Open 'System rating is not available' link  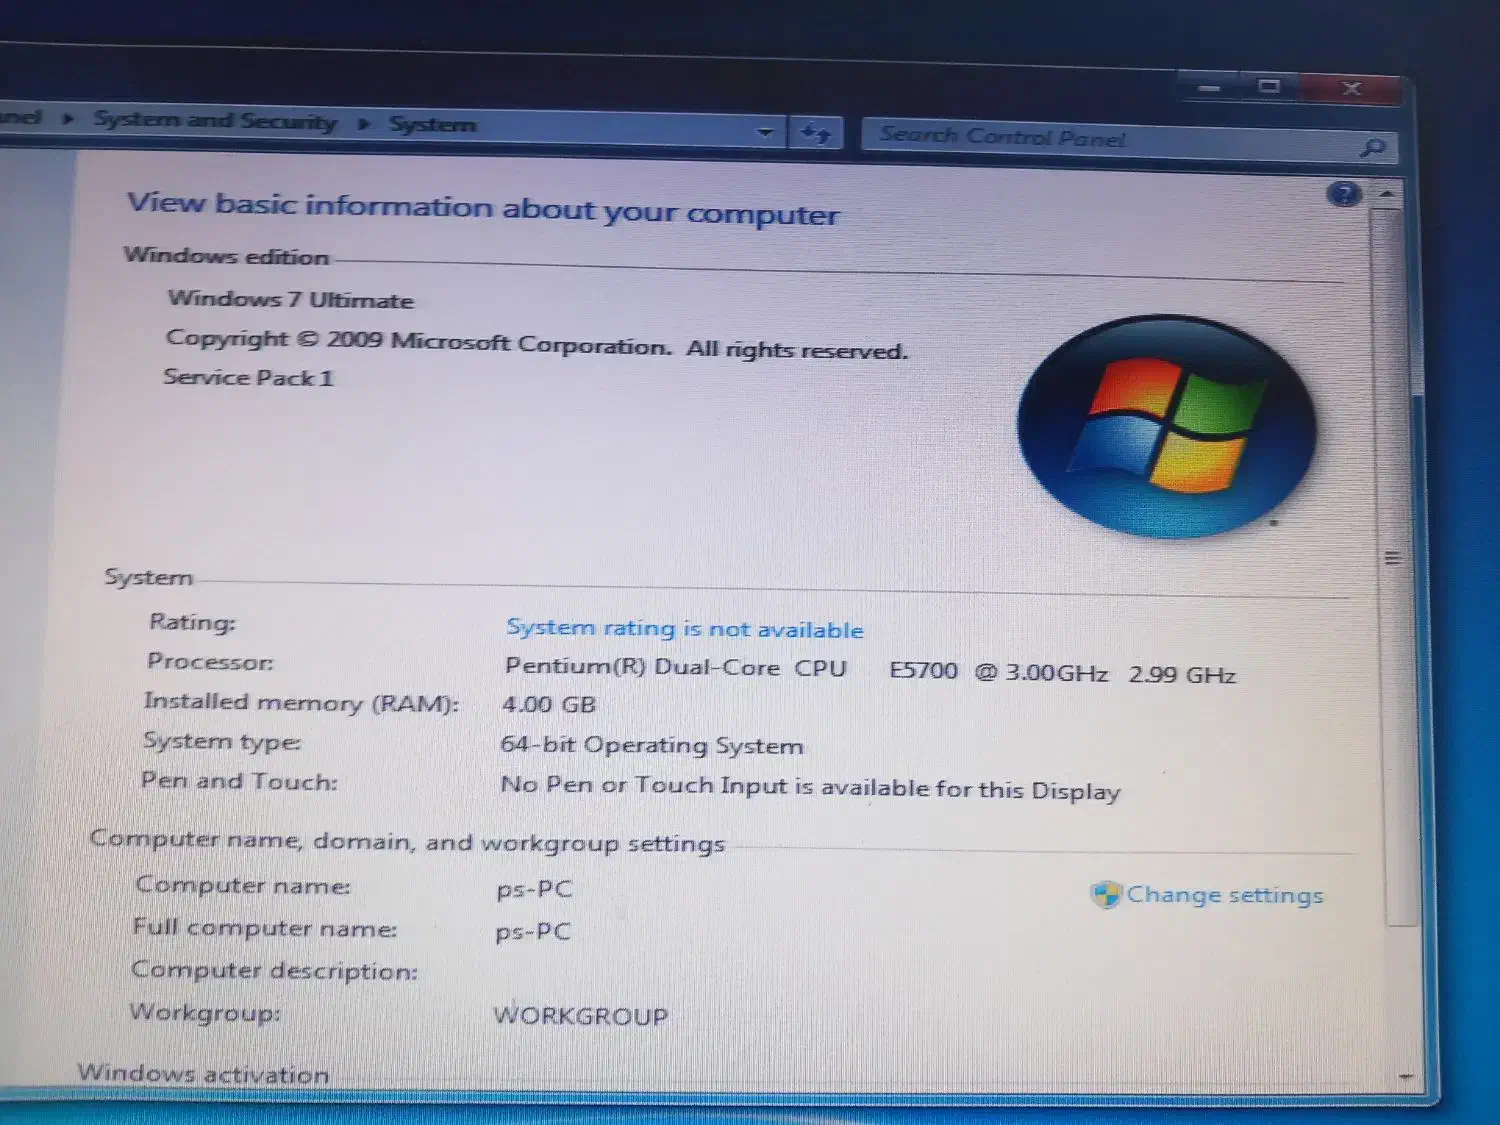pos(684,628)
